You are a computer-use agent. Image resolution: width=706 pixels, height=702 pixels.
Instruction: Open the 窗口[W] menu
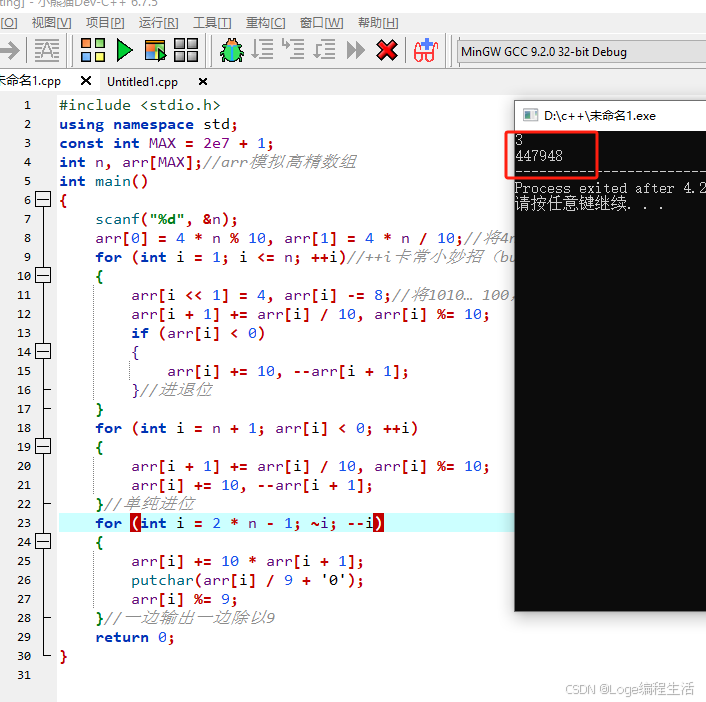pyautogui.click(x=321, y=23)
